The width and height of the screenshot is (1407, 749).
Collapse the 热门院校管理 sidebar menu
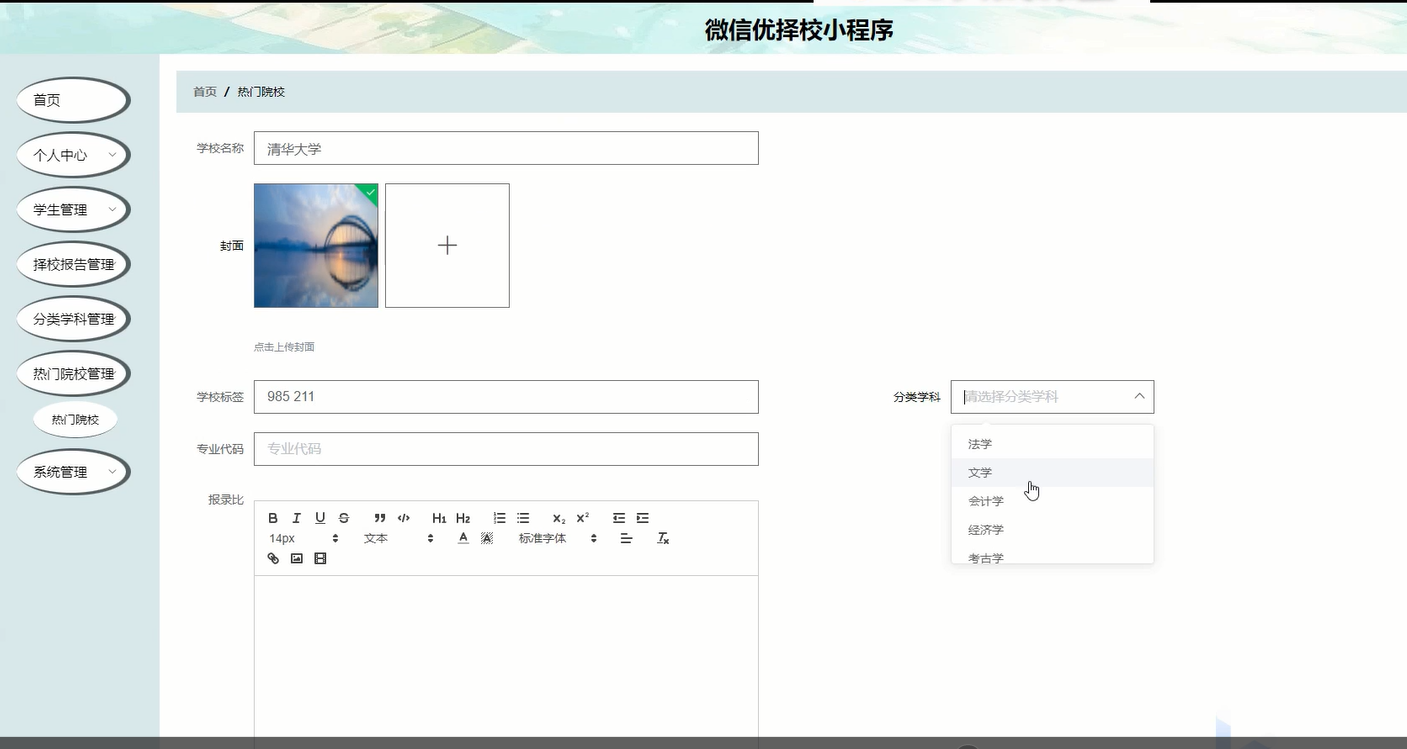click(x=73, y=374)
